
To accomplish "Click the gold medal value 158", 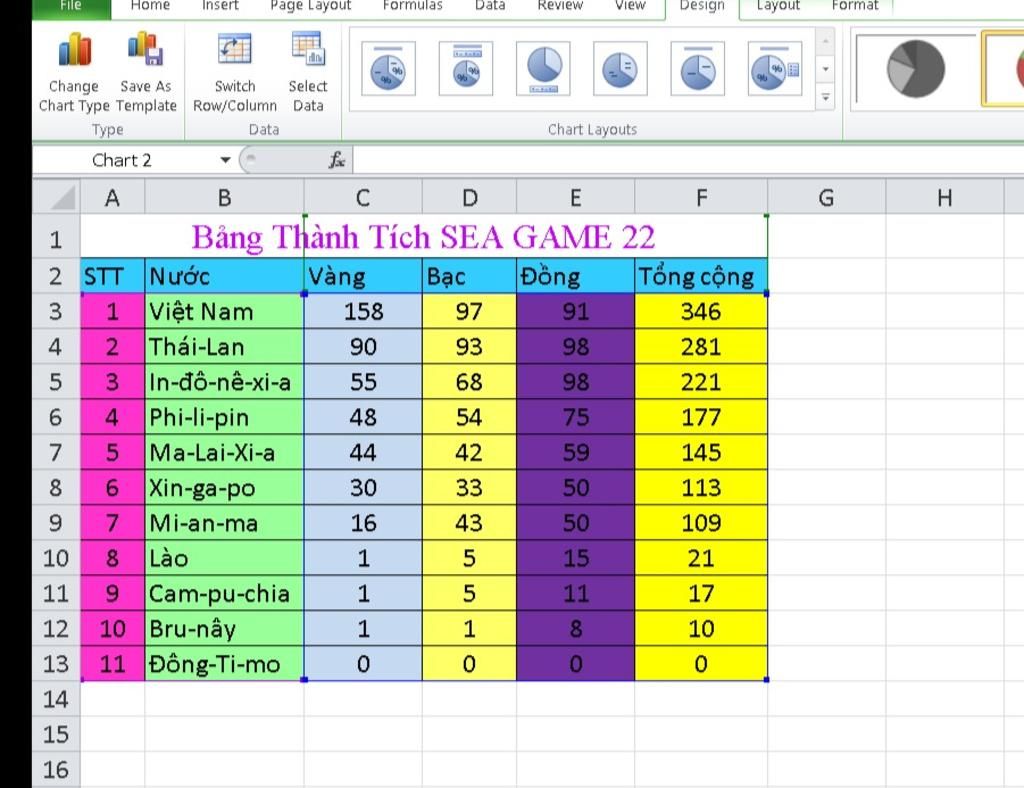I will coord(363,311).
